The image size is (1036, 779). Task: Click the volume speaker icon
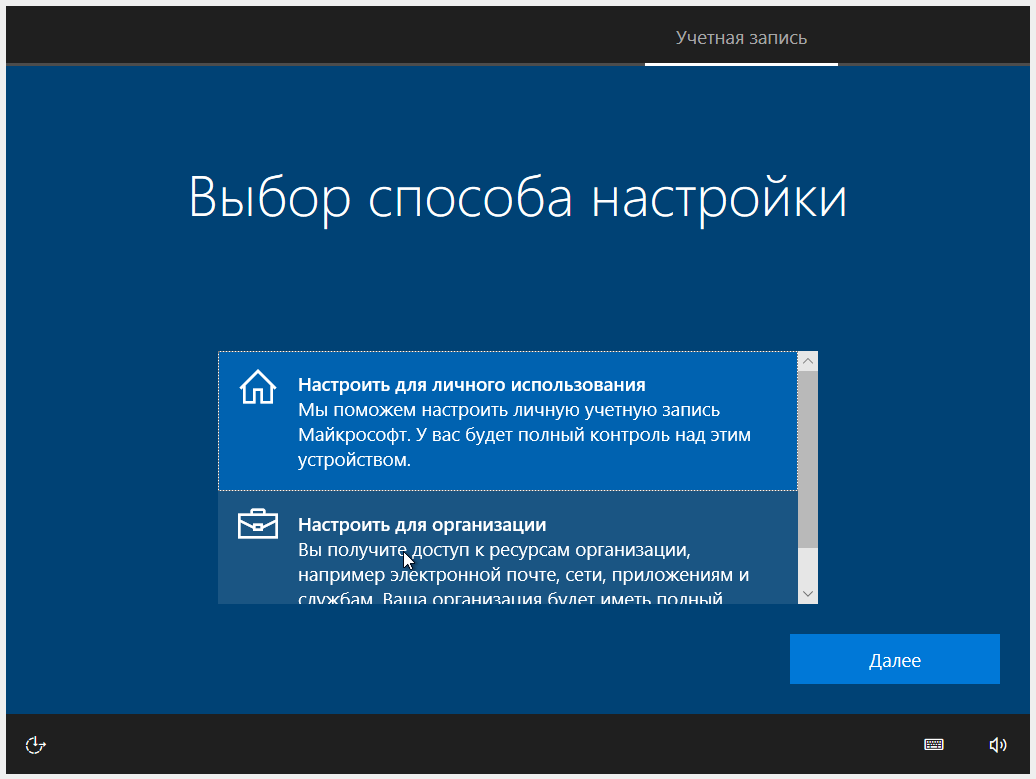pos(997,744)
